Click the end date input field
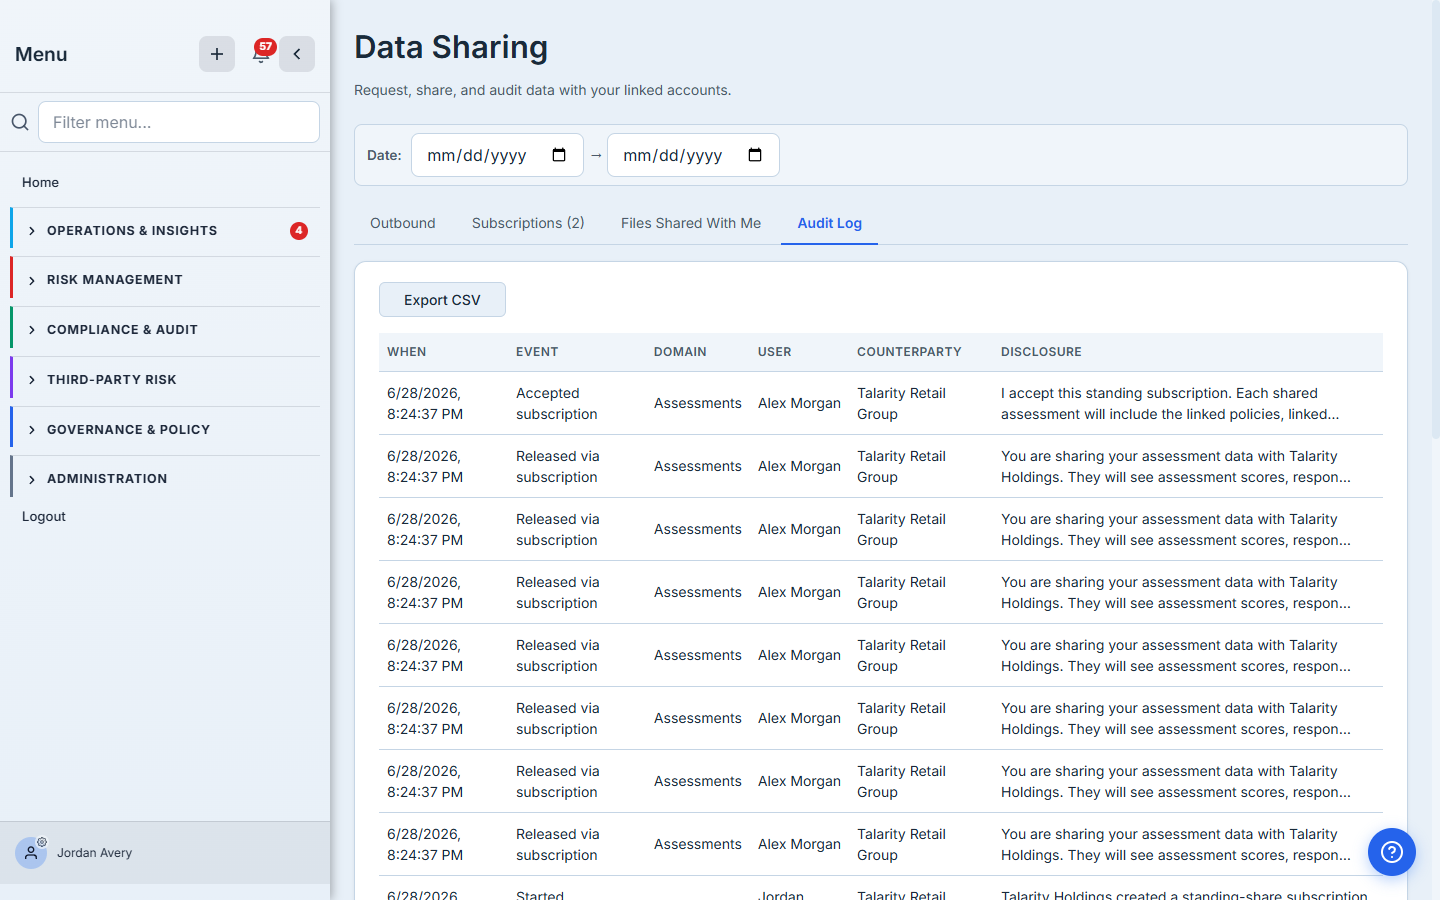1440x900 pixels. pyautogui.click(x=693, y=155)
